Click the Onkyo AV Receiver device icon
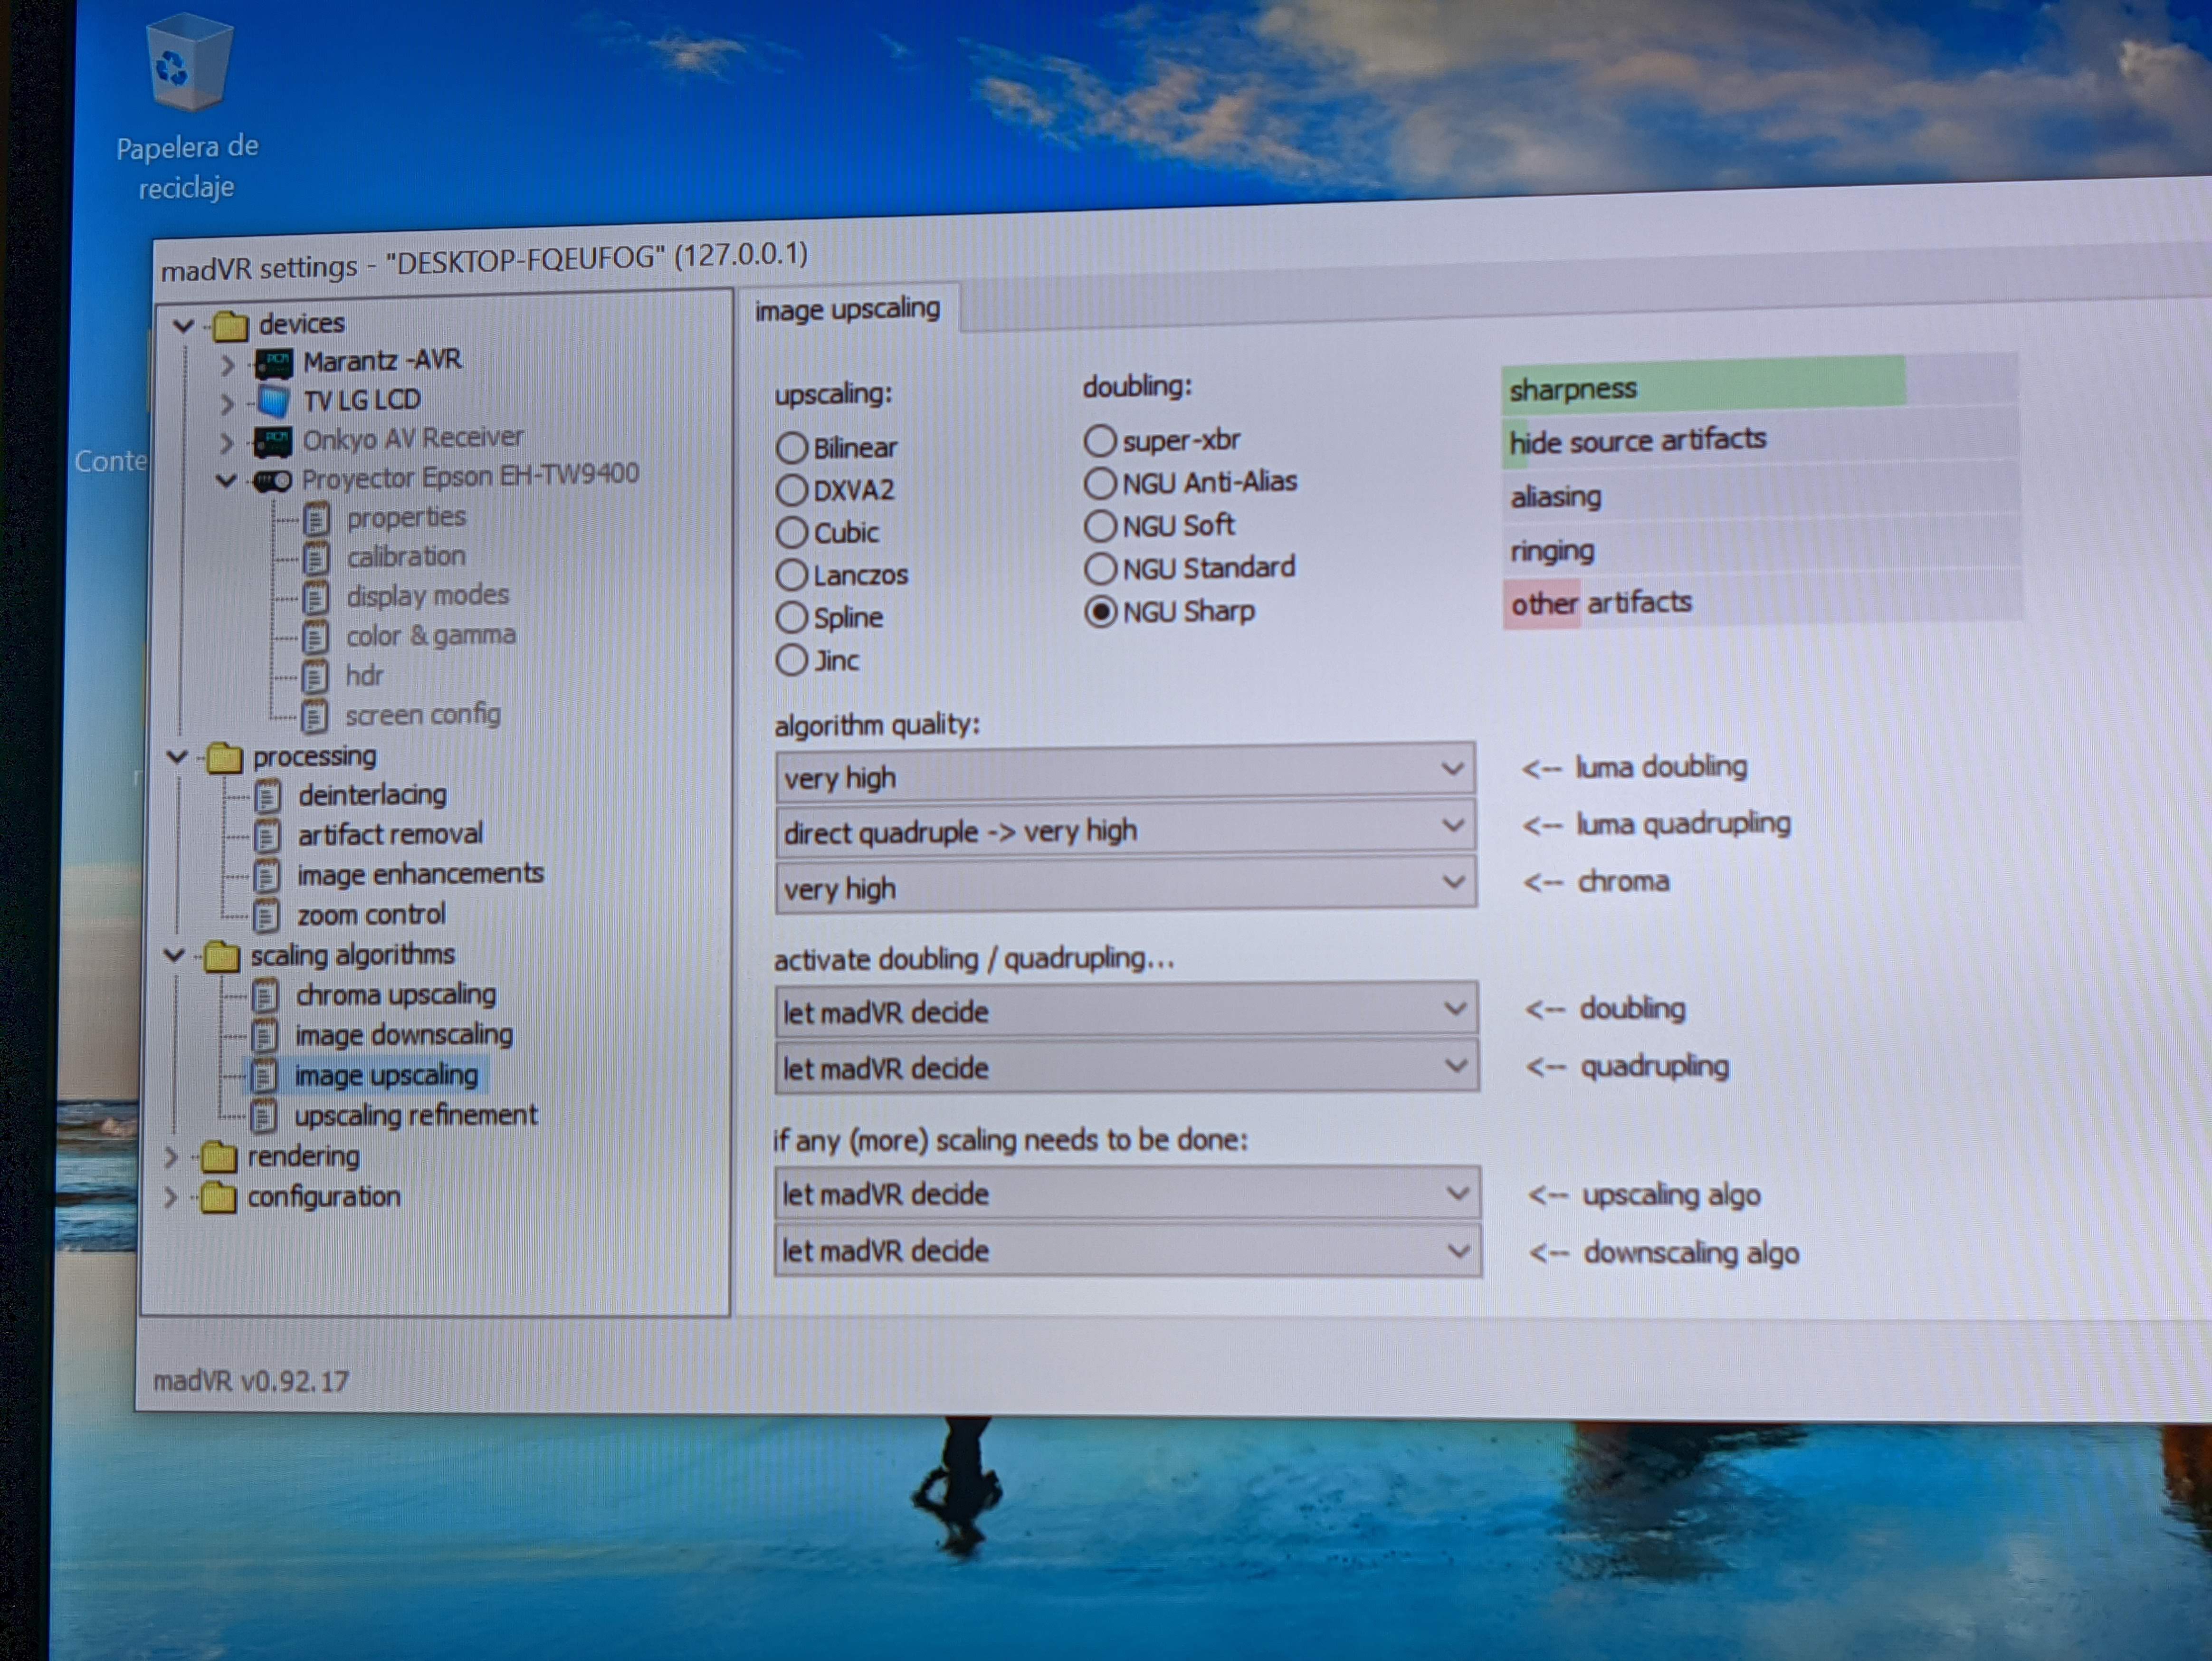Screen dimensions: 2212x1661 coord(273,441)
